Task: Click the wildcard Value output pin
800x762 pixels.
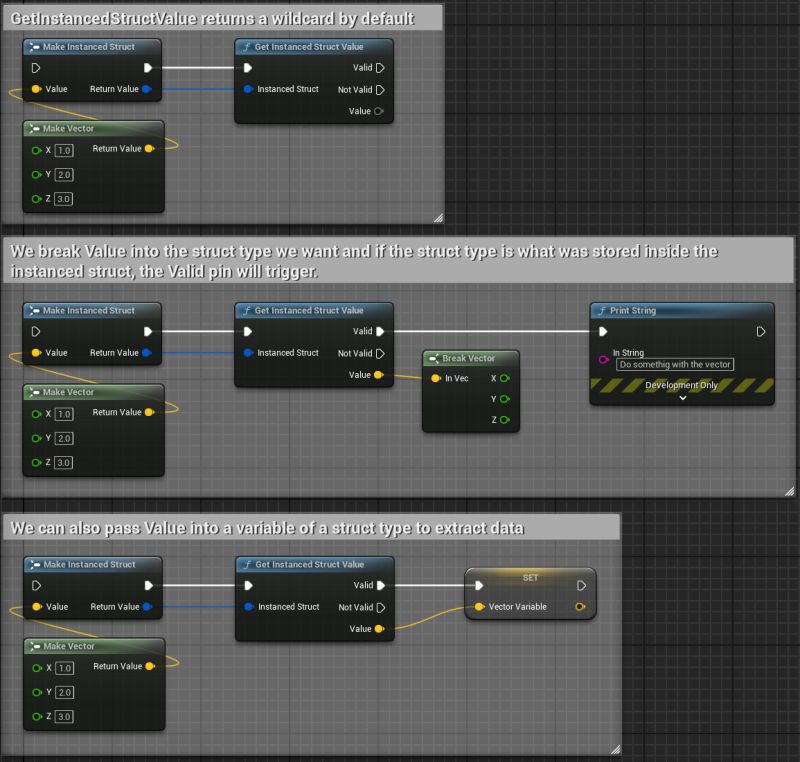Action: (378, 375)
